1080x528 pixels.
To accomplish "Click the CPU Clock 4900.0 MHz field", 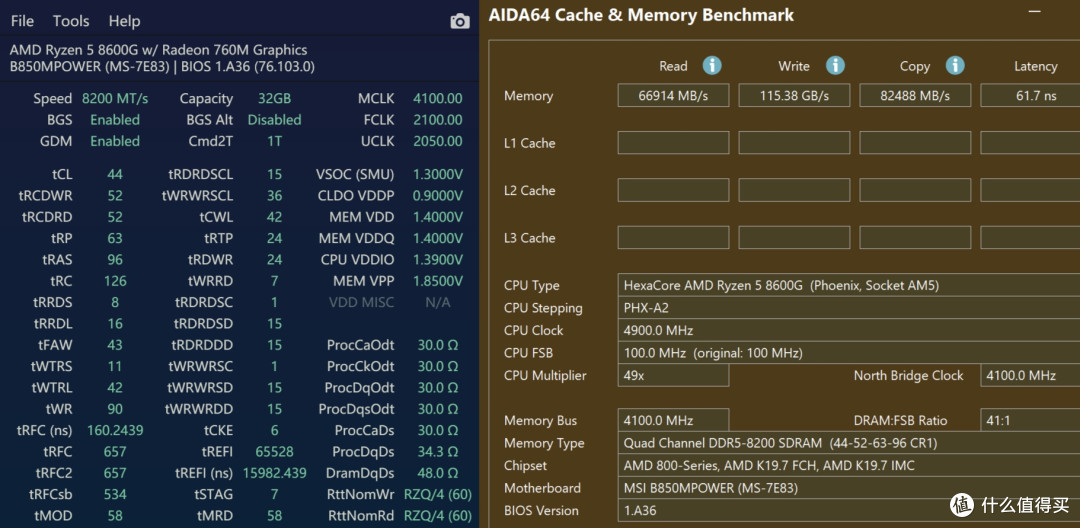I will click(849, 330).
